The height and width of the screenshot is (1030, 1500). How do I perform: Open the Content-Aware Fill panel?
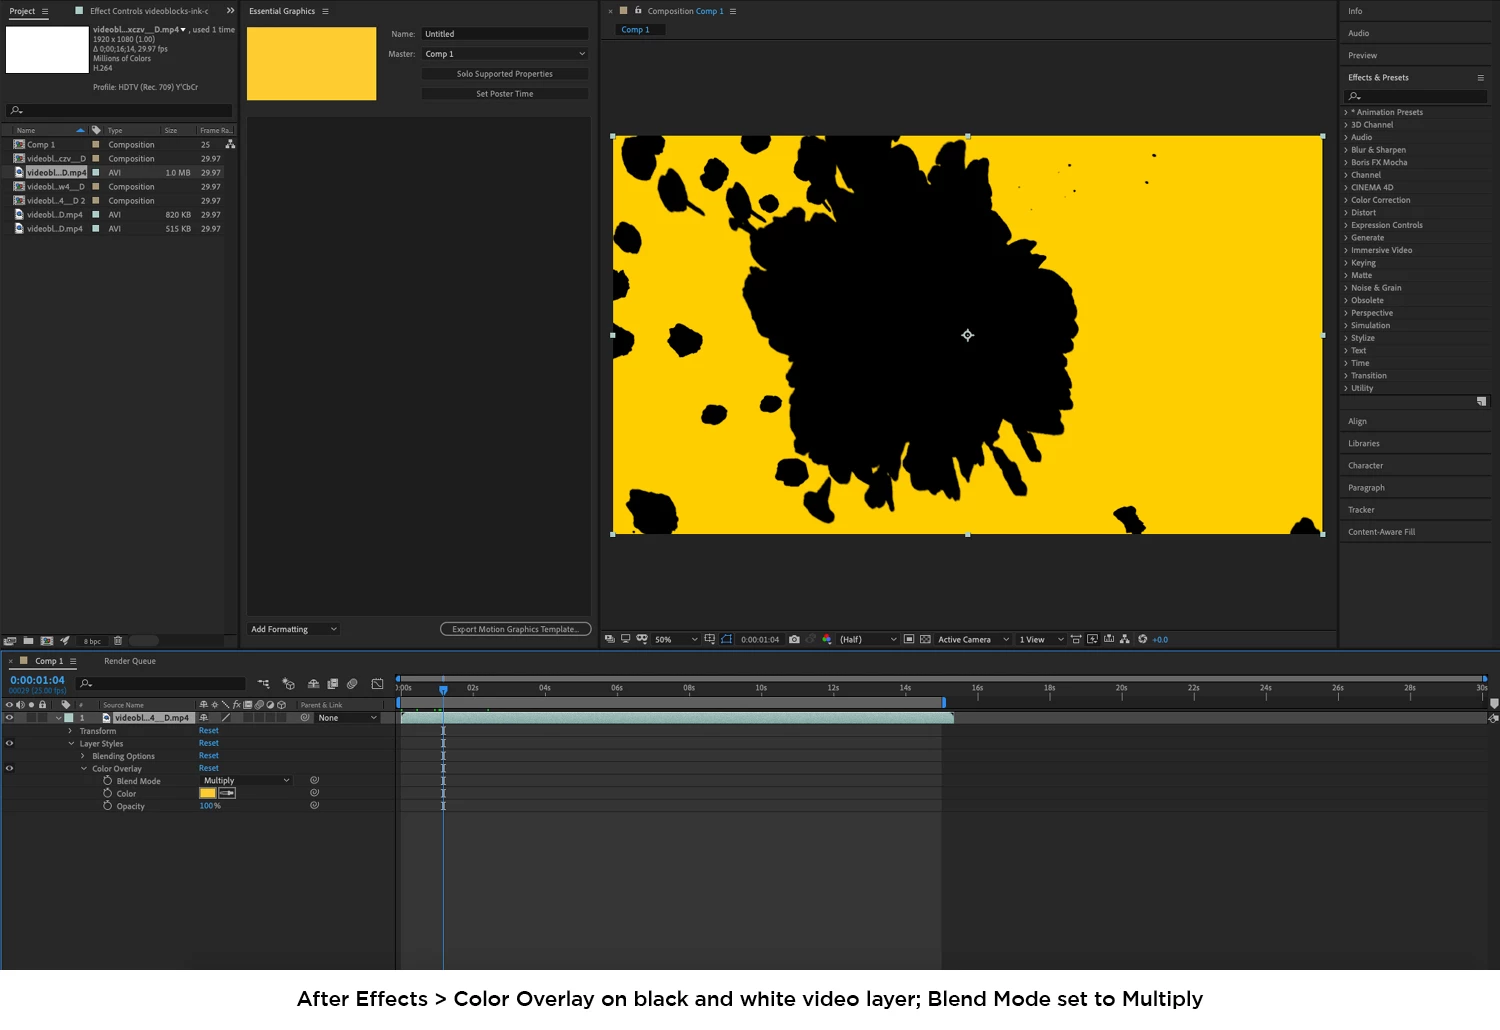[x=1381, y=532]
